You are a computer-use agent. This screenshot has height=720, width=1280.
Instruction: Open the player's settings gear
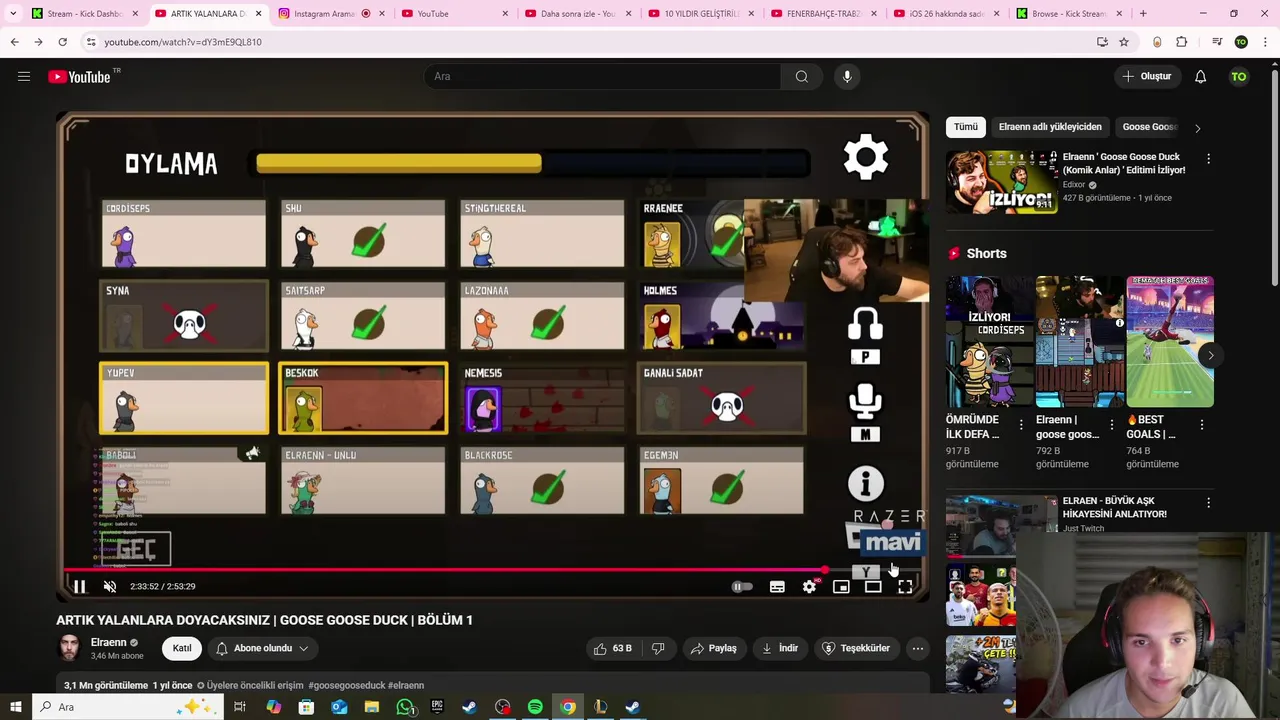coord(809,587)
